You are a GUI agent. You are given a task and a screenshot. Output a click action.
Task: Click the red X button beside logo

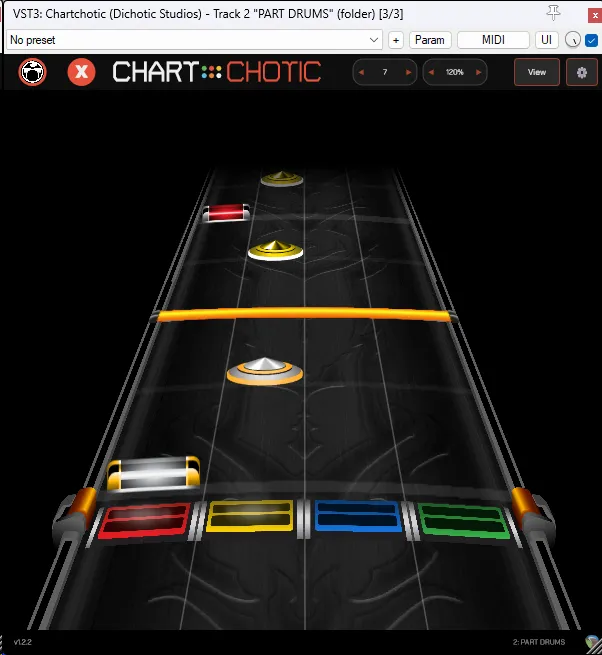point(81,72)
